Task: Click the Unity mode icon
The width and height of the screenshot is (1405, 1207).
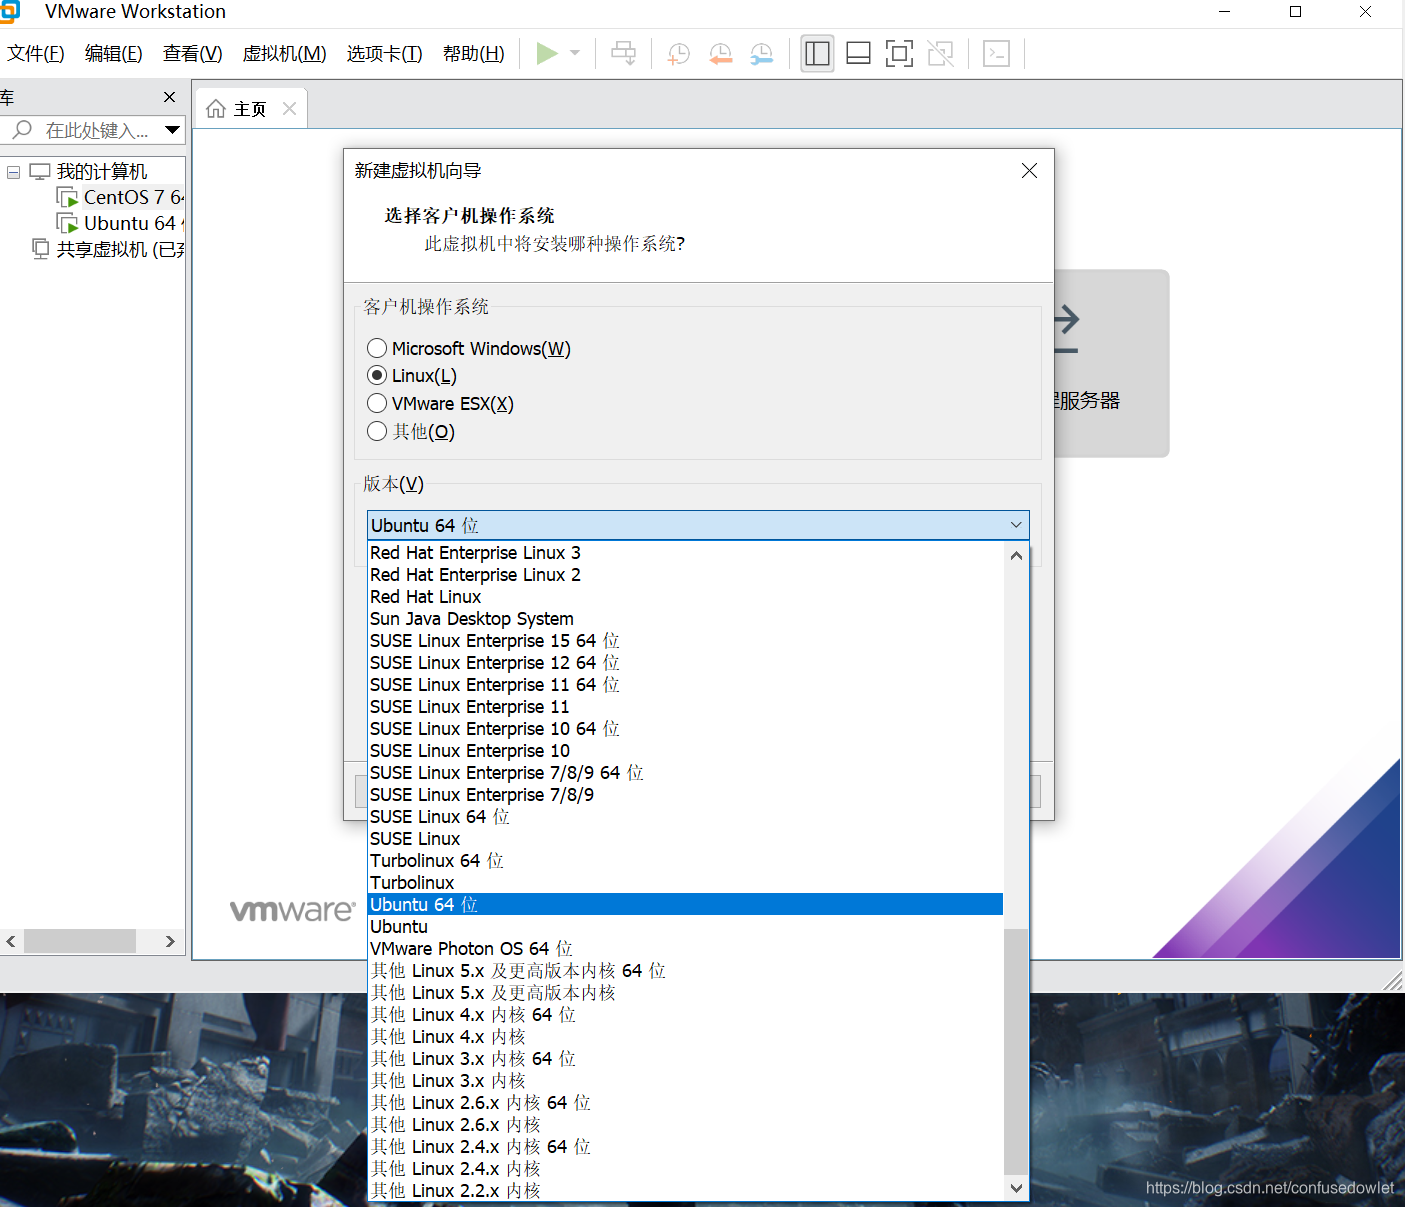Action: [x=941, y=53]
